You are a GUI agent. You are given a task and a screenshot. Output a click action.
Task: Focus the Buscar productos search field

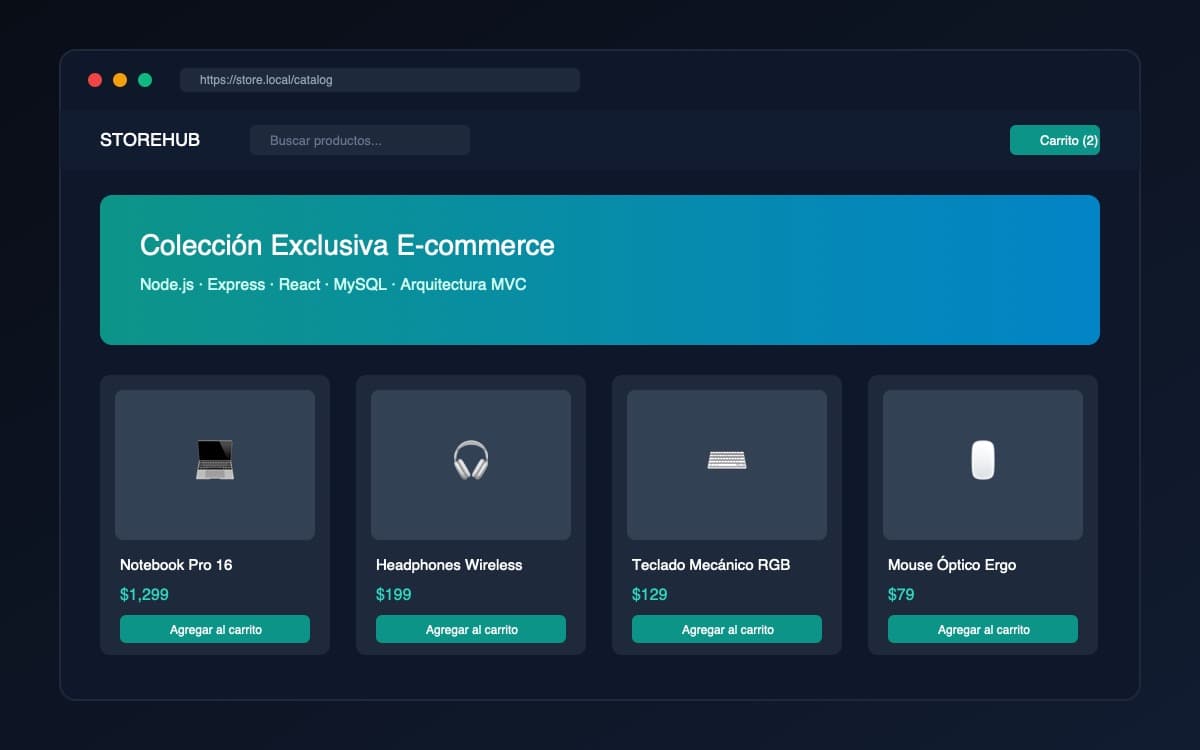point(360,140)
